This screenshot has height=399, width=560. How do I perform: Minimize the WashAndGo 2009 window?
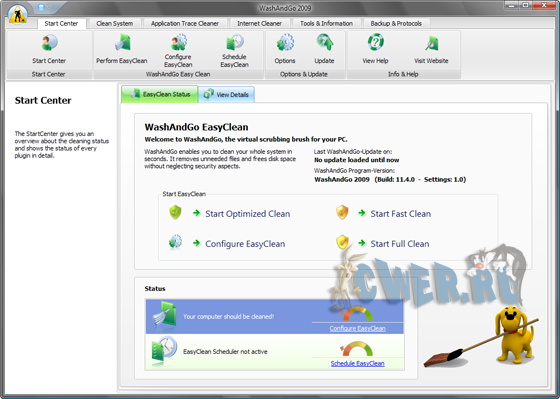click(511, 5)
